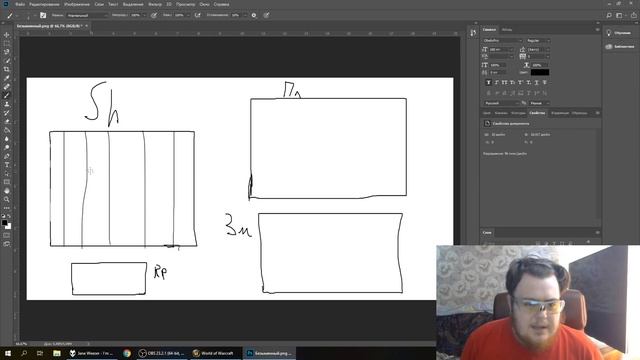Toggle All Caps in Character panel
This screenshot has width=640, height=360.
[504, 82]
